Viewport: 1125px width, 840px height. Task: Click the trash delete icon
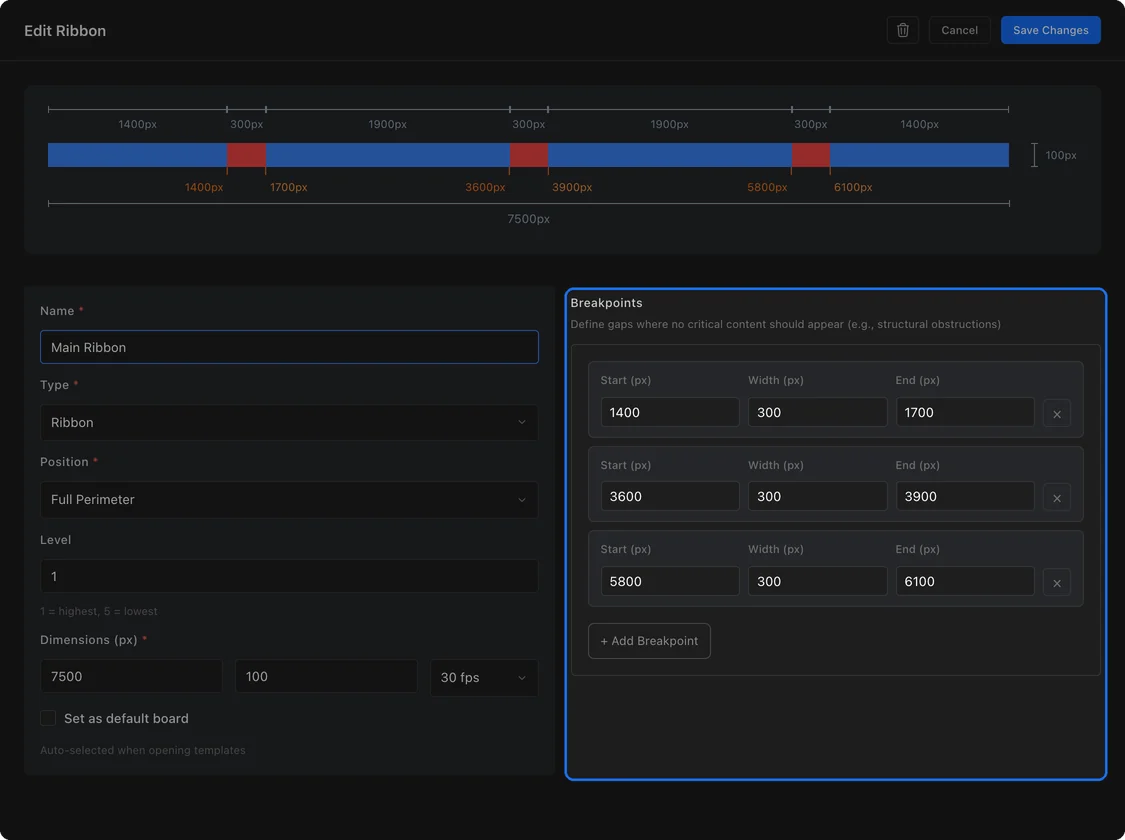point(903,30)
